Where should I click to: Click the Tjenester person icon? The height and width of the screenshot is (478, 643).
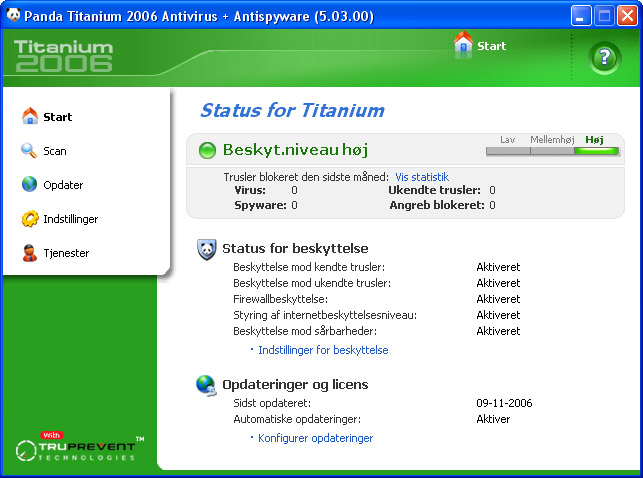[x=29, y=253]
